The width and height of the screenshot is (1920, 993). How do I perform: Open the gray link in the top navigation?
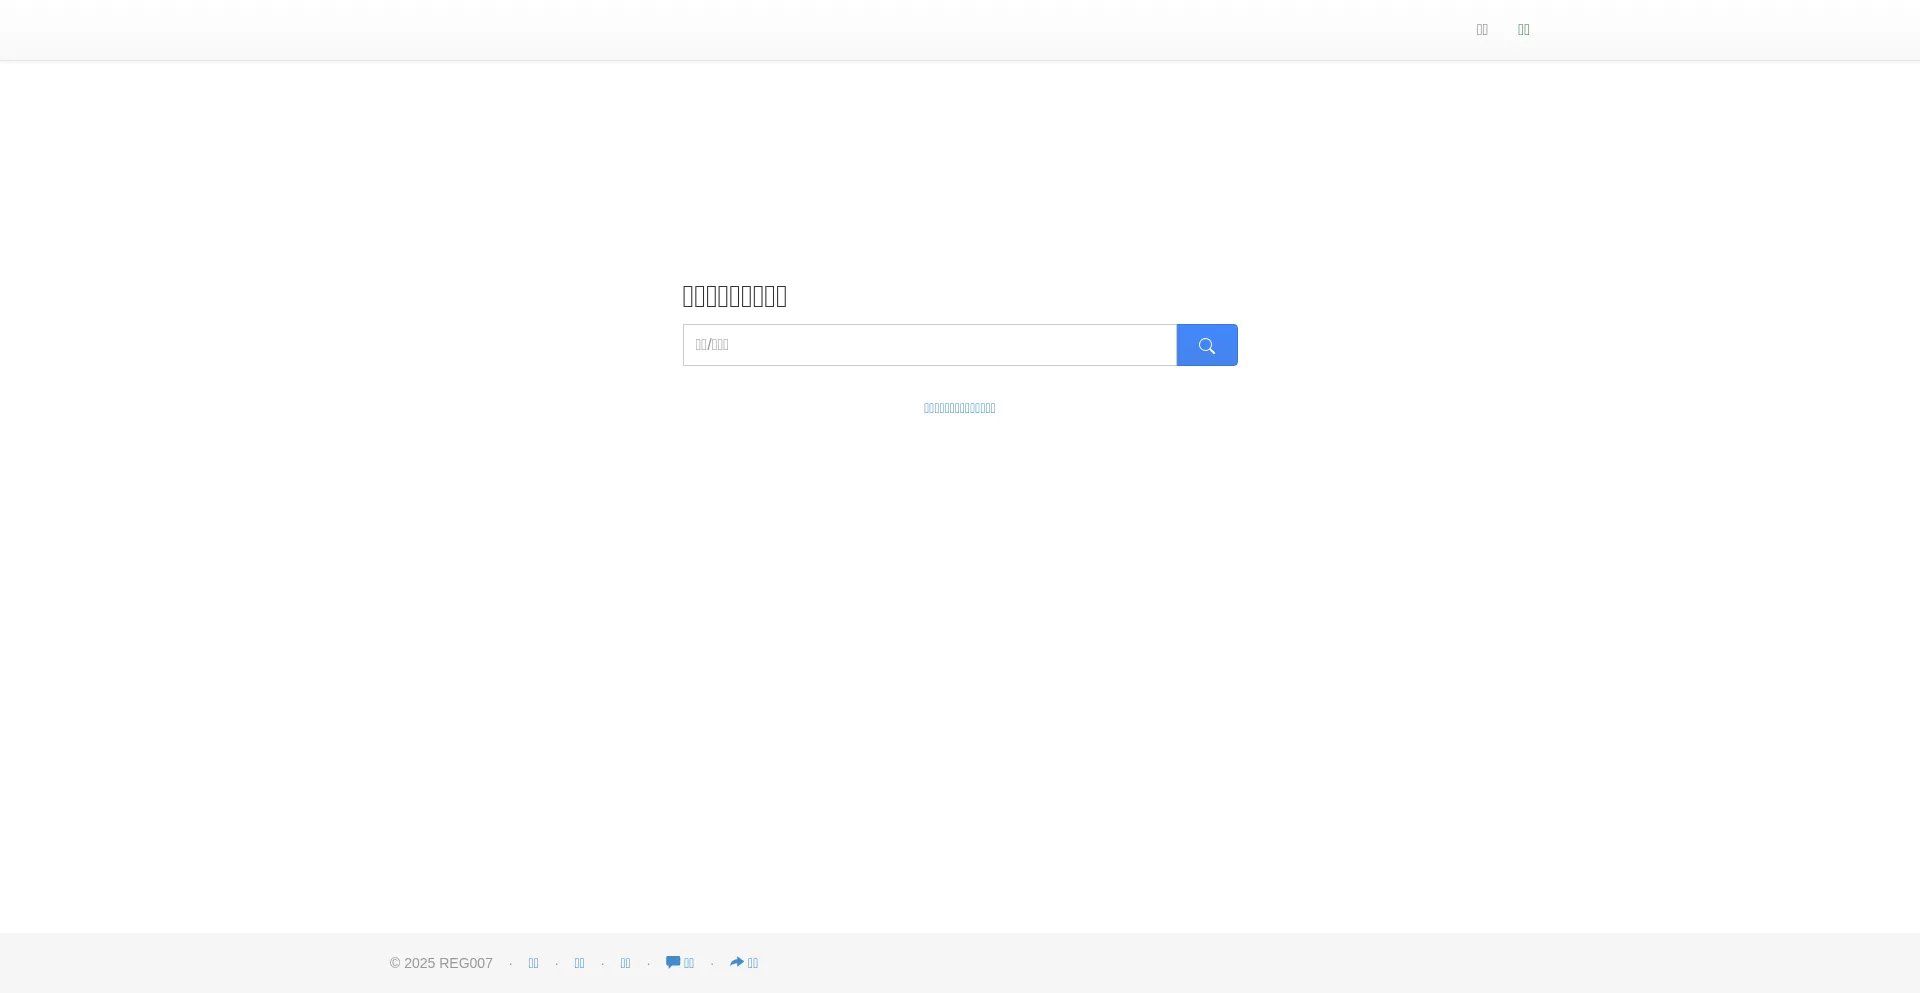(1482, 30)
